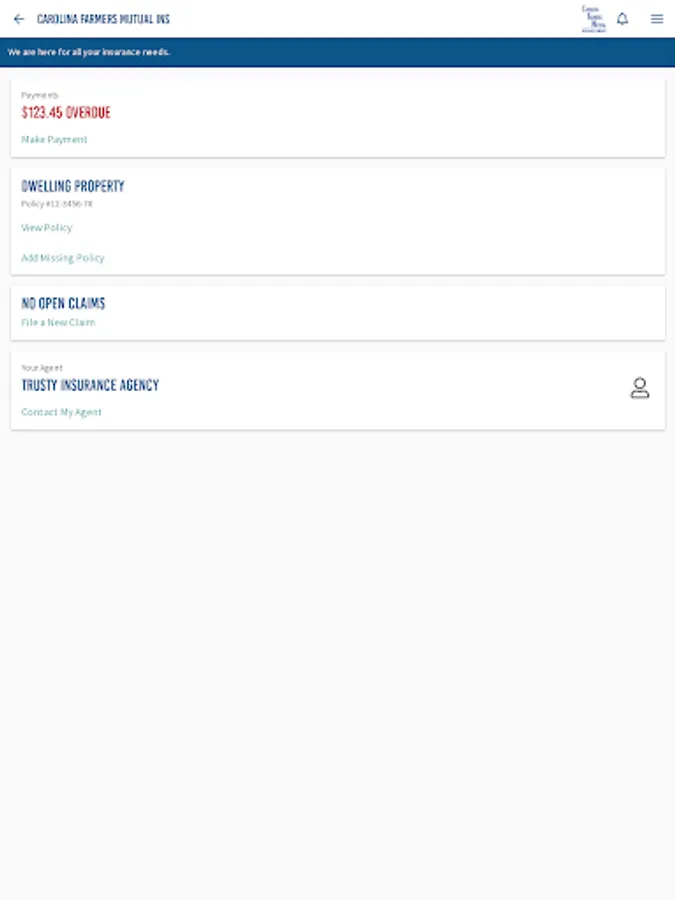Select the Trusty Insurance Agency name

(90, 385)
